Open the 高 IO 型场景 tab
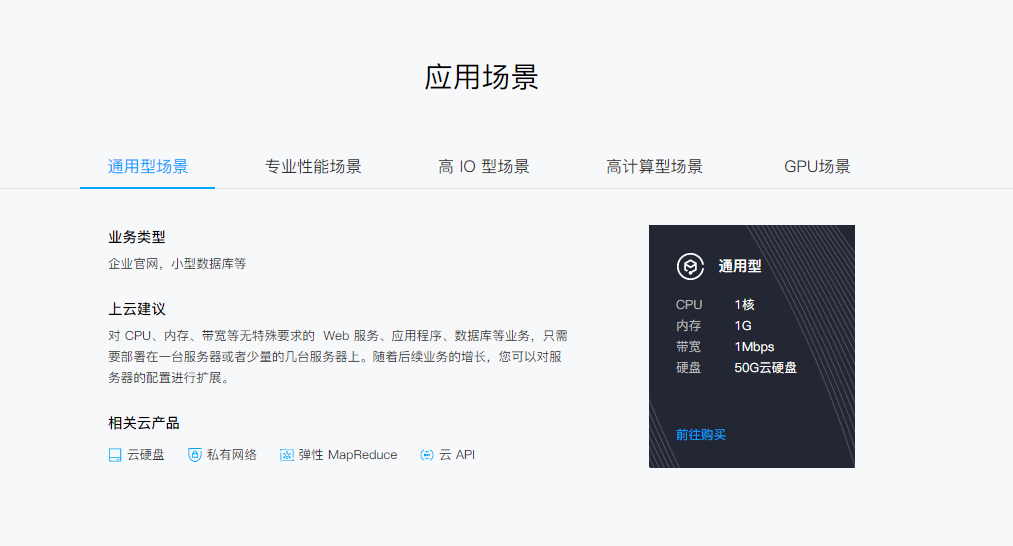 [x=483, y=167]
